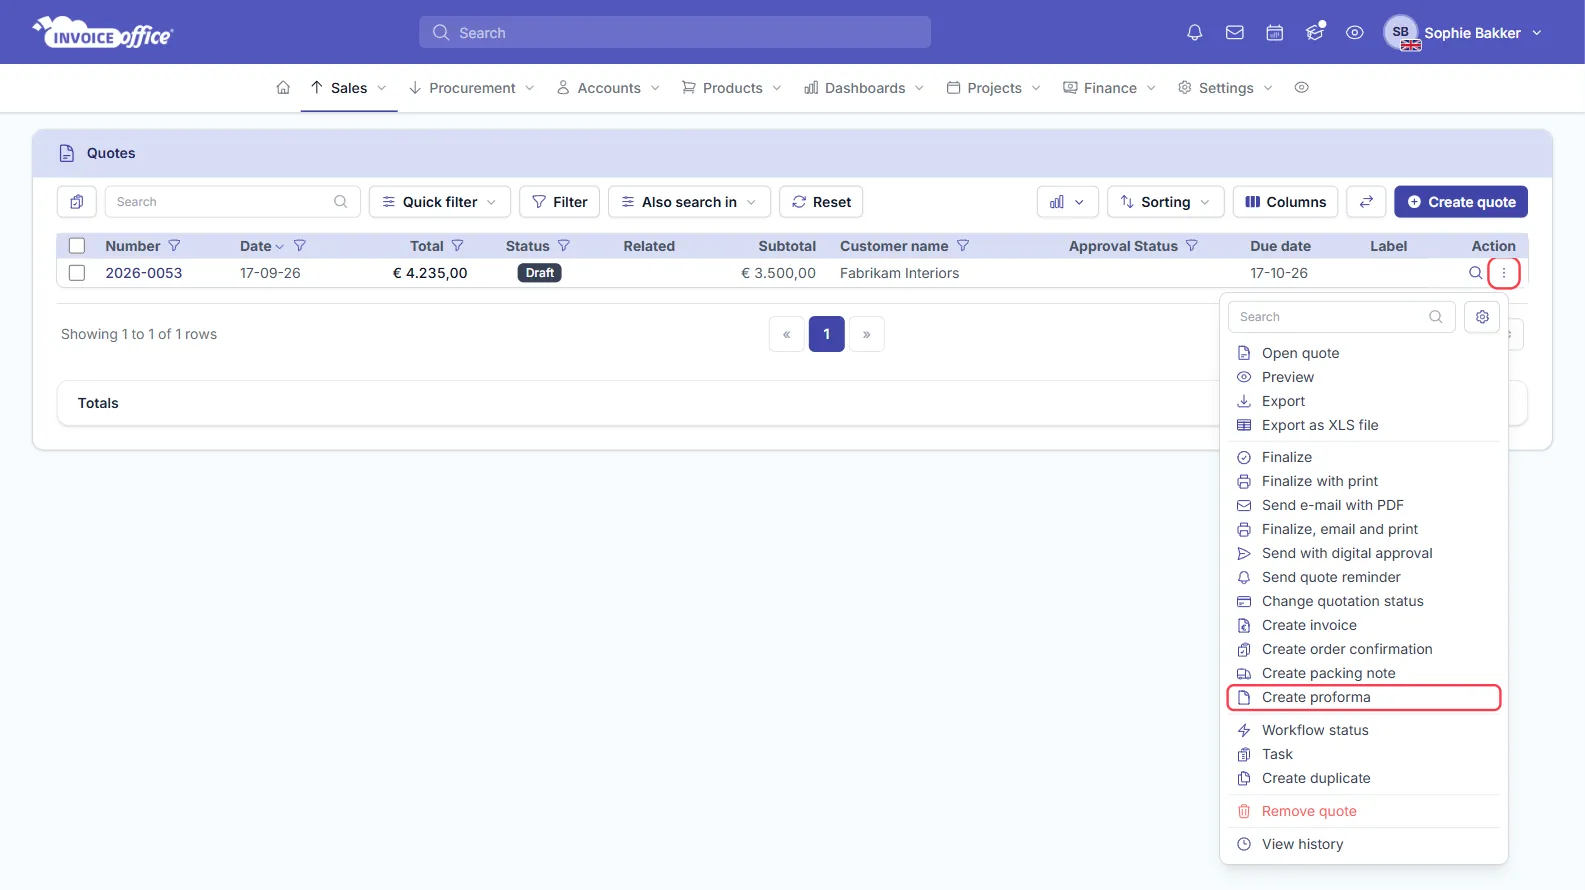The width and height of the screenshot is (1585, 890).
Task: Select View history in action menu
Action: coord(1364,845)
